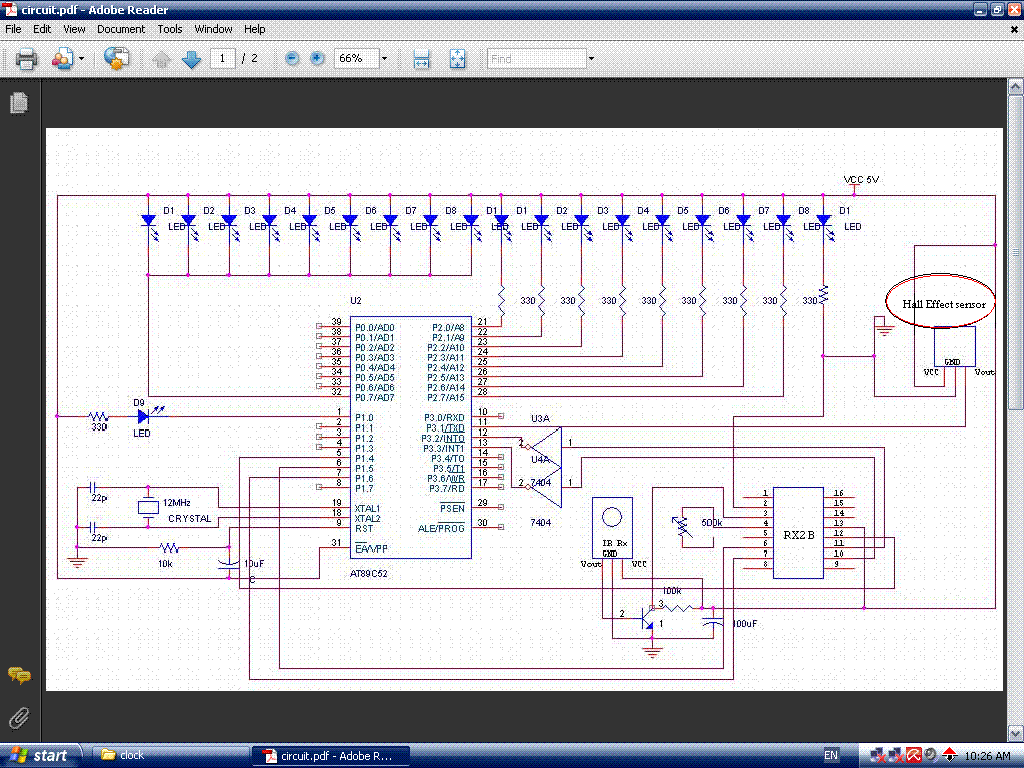Click the 'CRYSTAL' label in schematic
Screen dimensions: 1024x768
(190, 519)
